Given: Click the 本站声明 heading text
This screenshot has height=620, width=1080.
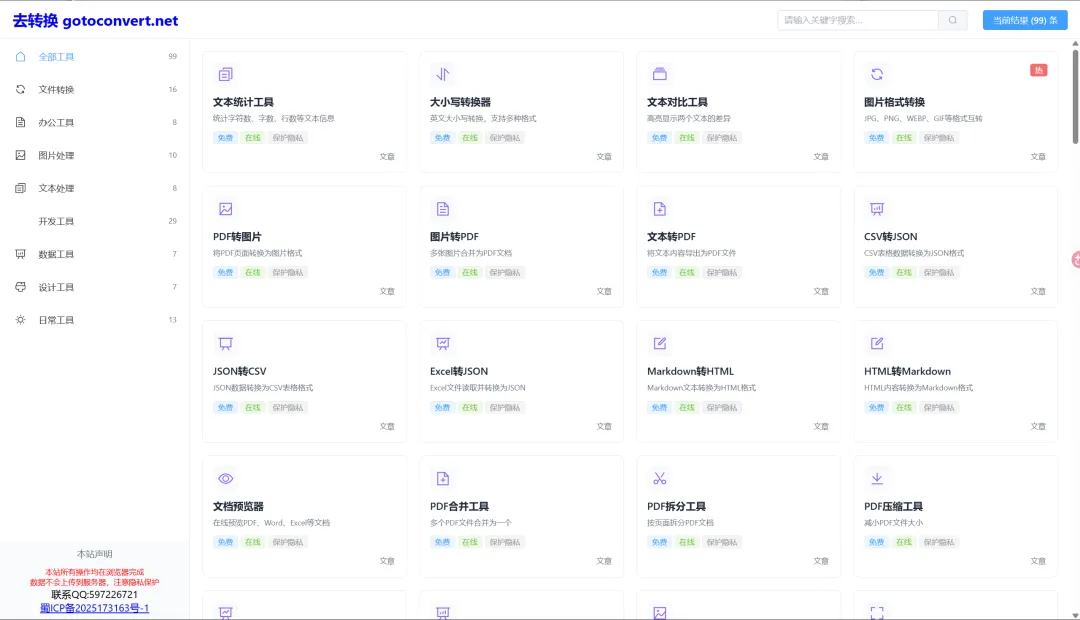Looking at the screenshot, I should click(x=94, y=554).
